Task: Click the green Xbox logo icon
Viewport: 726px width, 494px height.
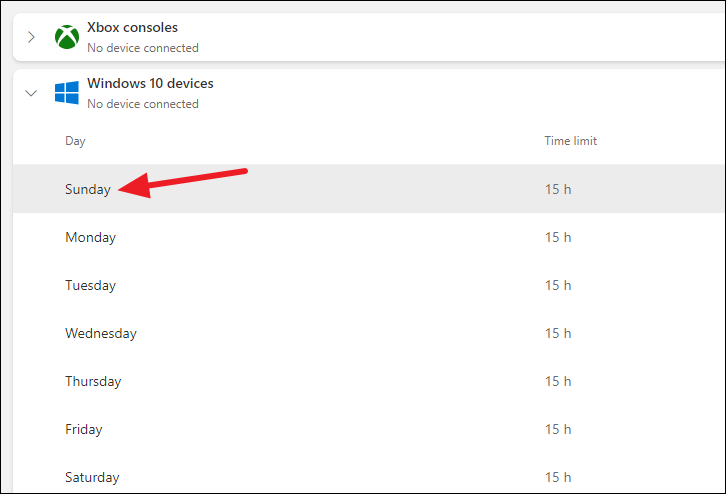Action: [67, 37]
